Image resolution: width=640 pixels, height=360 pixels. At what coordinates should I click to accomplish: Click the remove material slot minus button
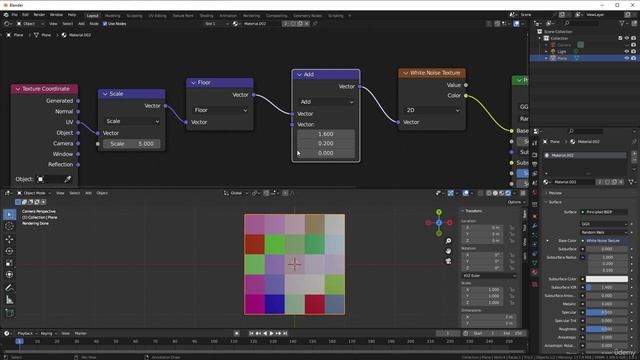click(634, 160)
